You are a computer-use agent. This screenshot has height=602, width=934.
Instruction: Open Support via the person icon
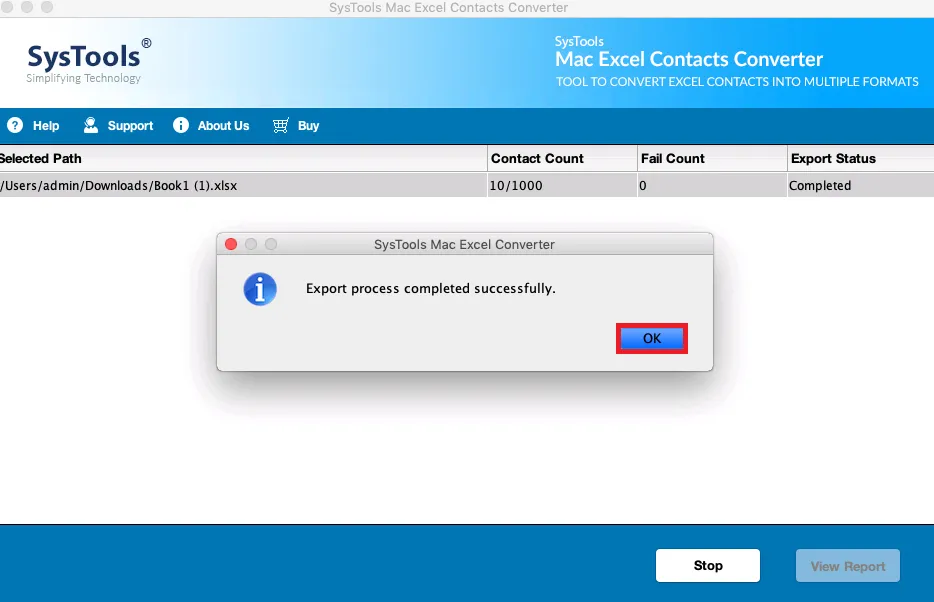pyautogui.click(x=91, y=125)
